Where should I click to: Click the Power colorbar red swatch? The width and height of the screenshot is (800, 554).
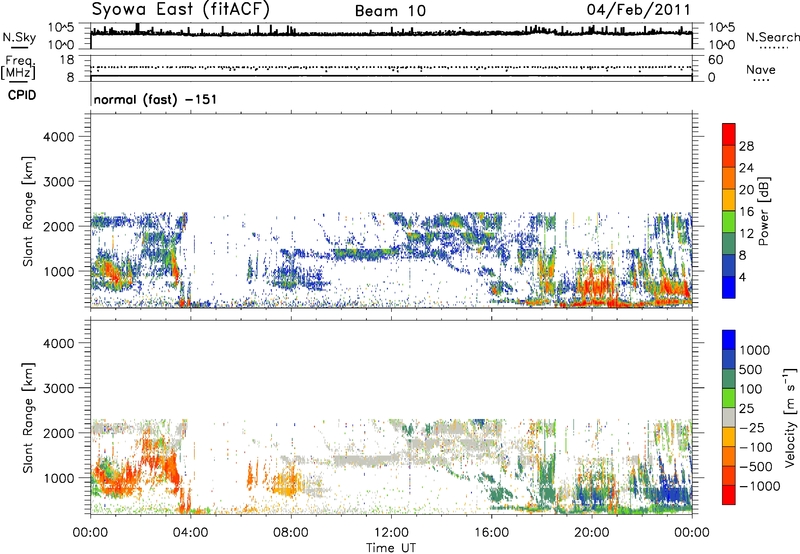729,135
